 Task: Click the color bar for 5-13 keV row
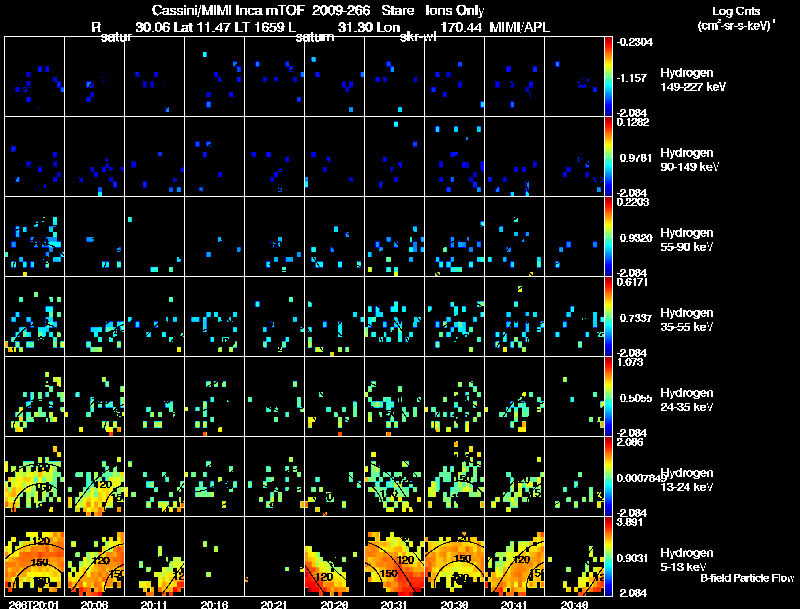click(x=608, y=557)
